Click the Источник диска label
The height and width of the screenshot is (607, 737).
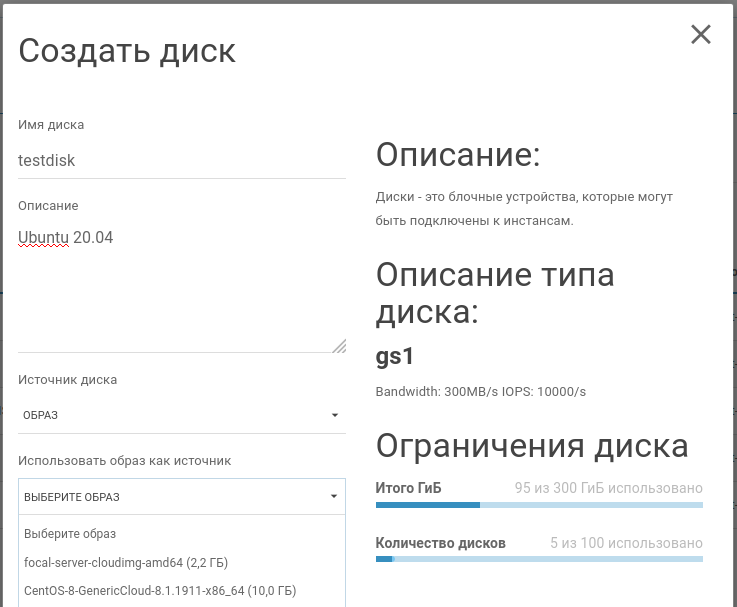pyautogui.click(x=67, y=380)
